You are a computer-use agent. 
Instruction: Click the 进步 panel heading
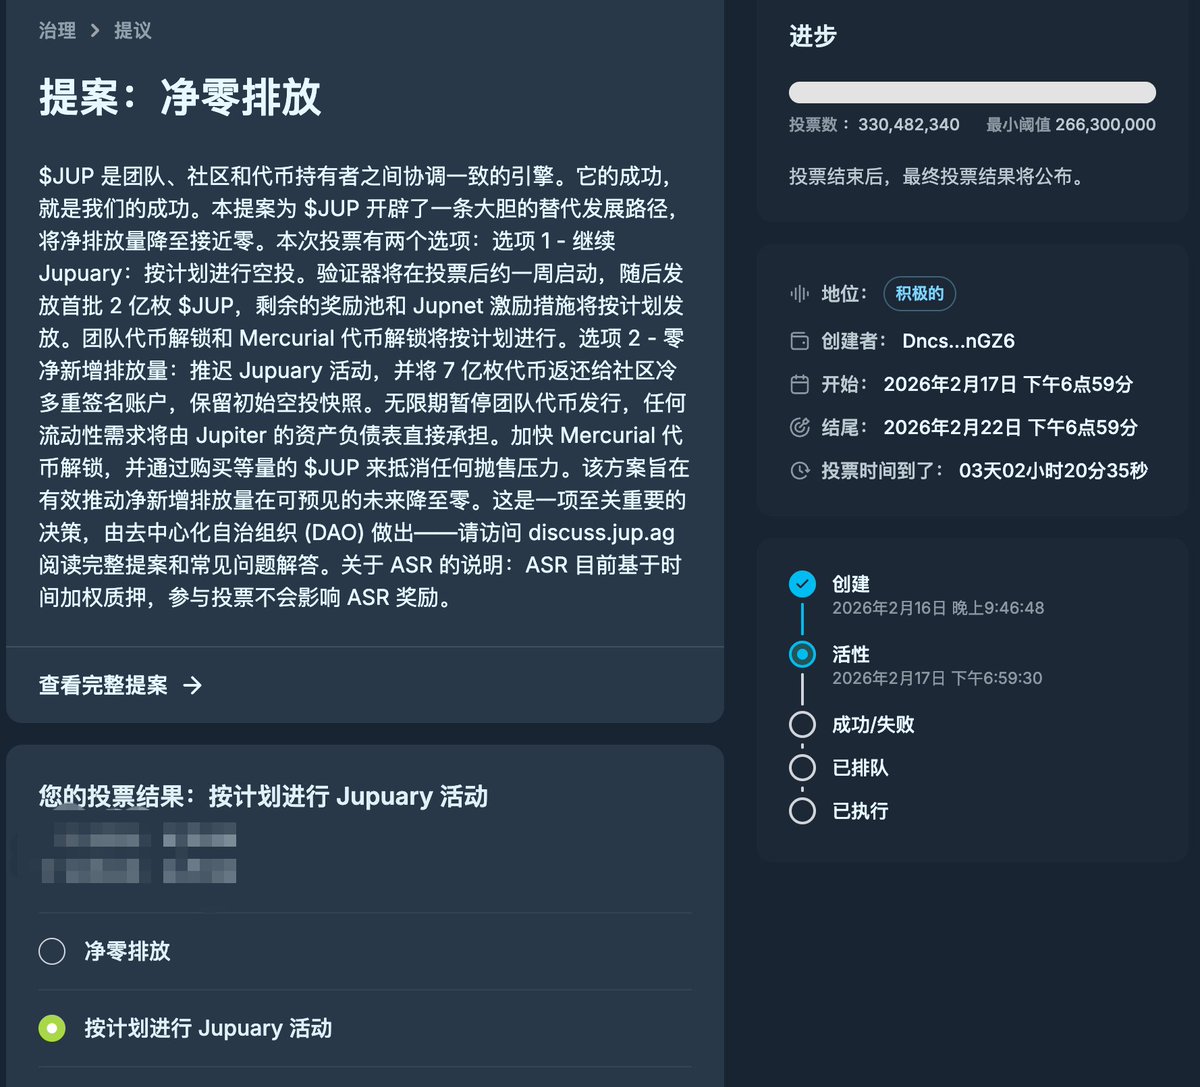pos(813,36)
